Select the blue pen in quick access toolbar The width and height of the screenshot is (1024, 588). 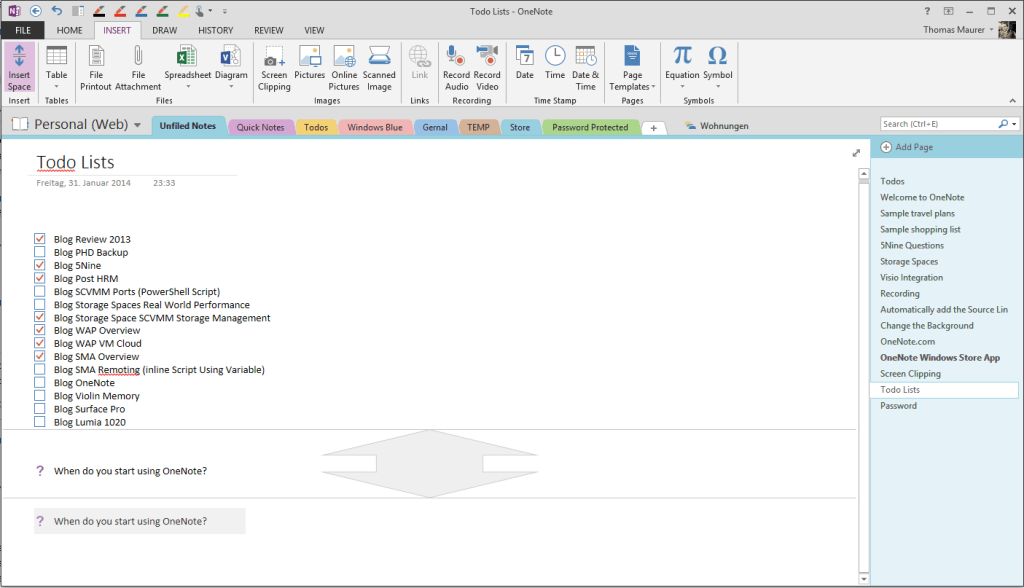[141, 10]
